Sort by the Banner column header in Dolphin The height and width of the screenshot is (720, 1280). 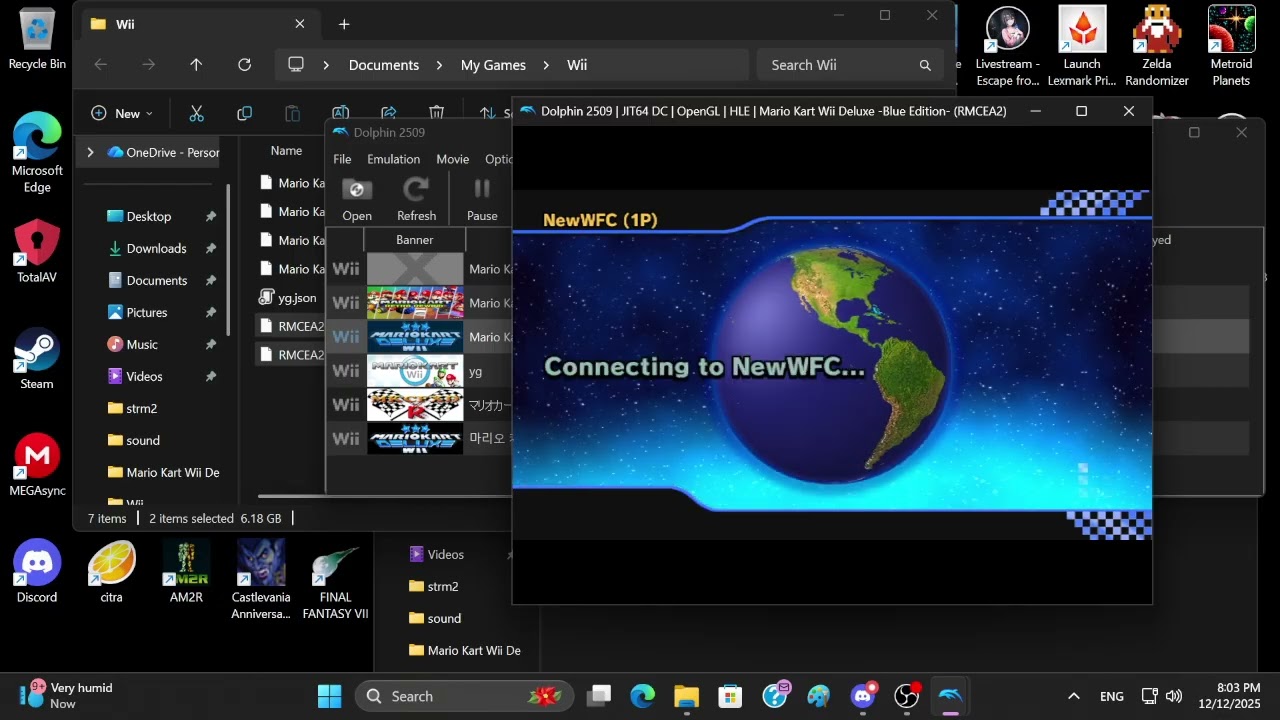click(414, 240)
